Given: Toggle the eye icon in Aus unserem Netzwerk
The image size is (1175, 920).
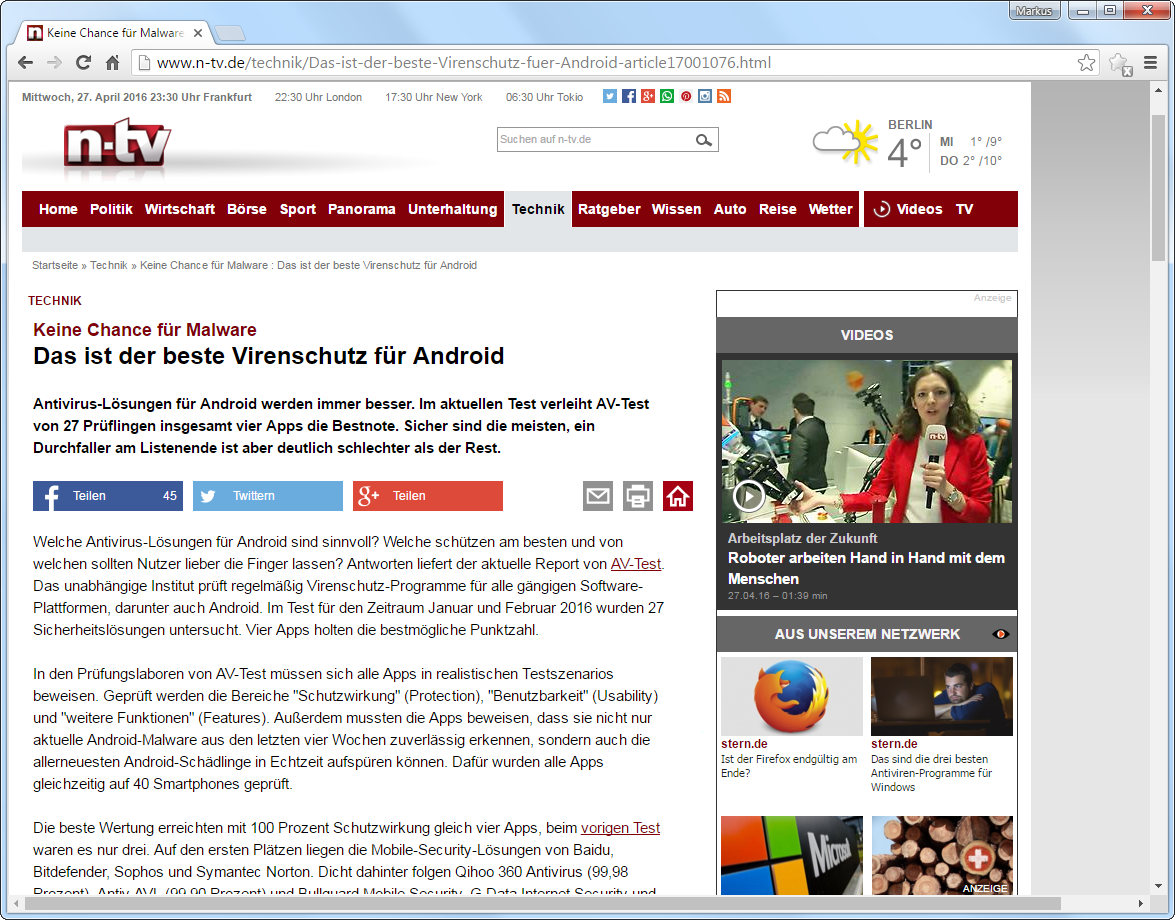Looking at the screenshot, I should coord(1000,634).
